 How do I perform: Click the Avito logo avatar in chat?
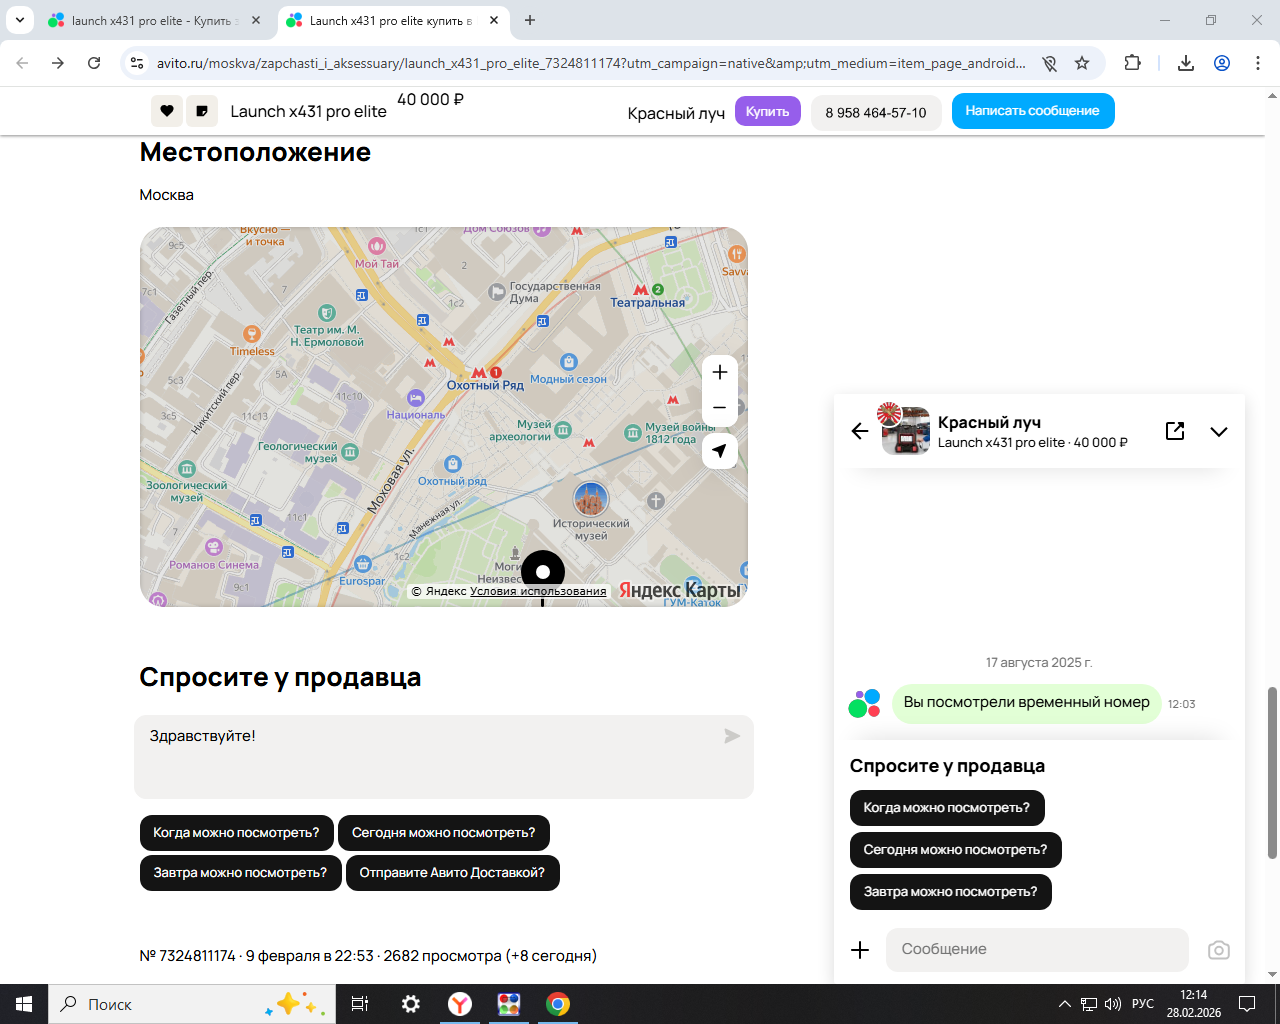[864, 703]
